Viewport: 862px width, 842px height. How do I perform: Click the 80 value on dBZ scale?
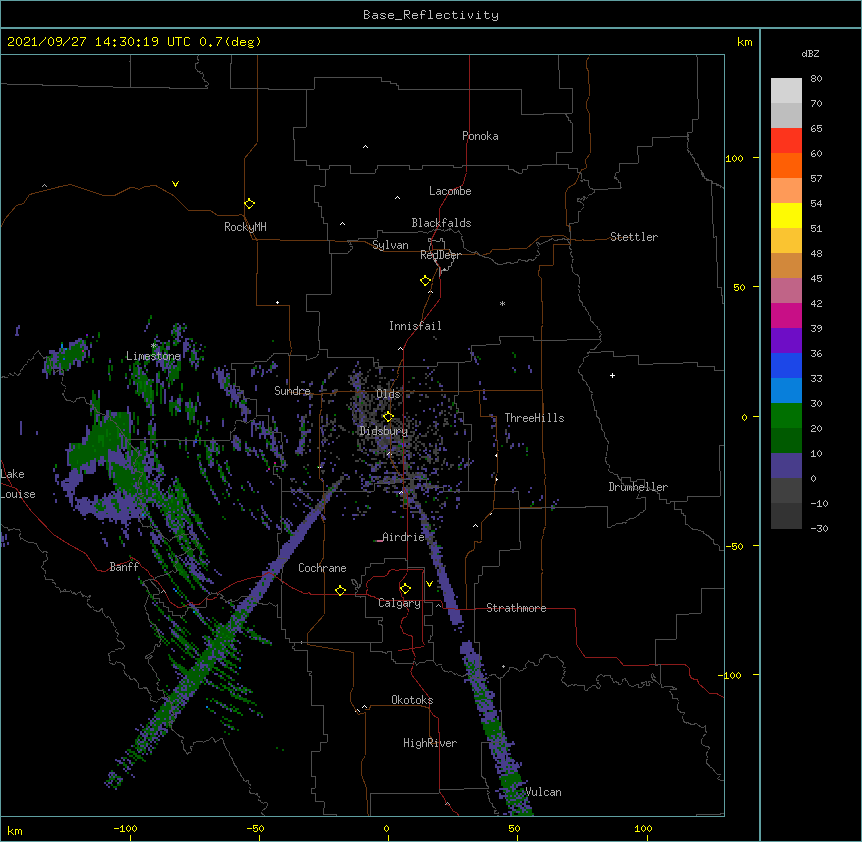[816, 79]
